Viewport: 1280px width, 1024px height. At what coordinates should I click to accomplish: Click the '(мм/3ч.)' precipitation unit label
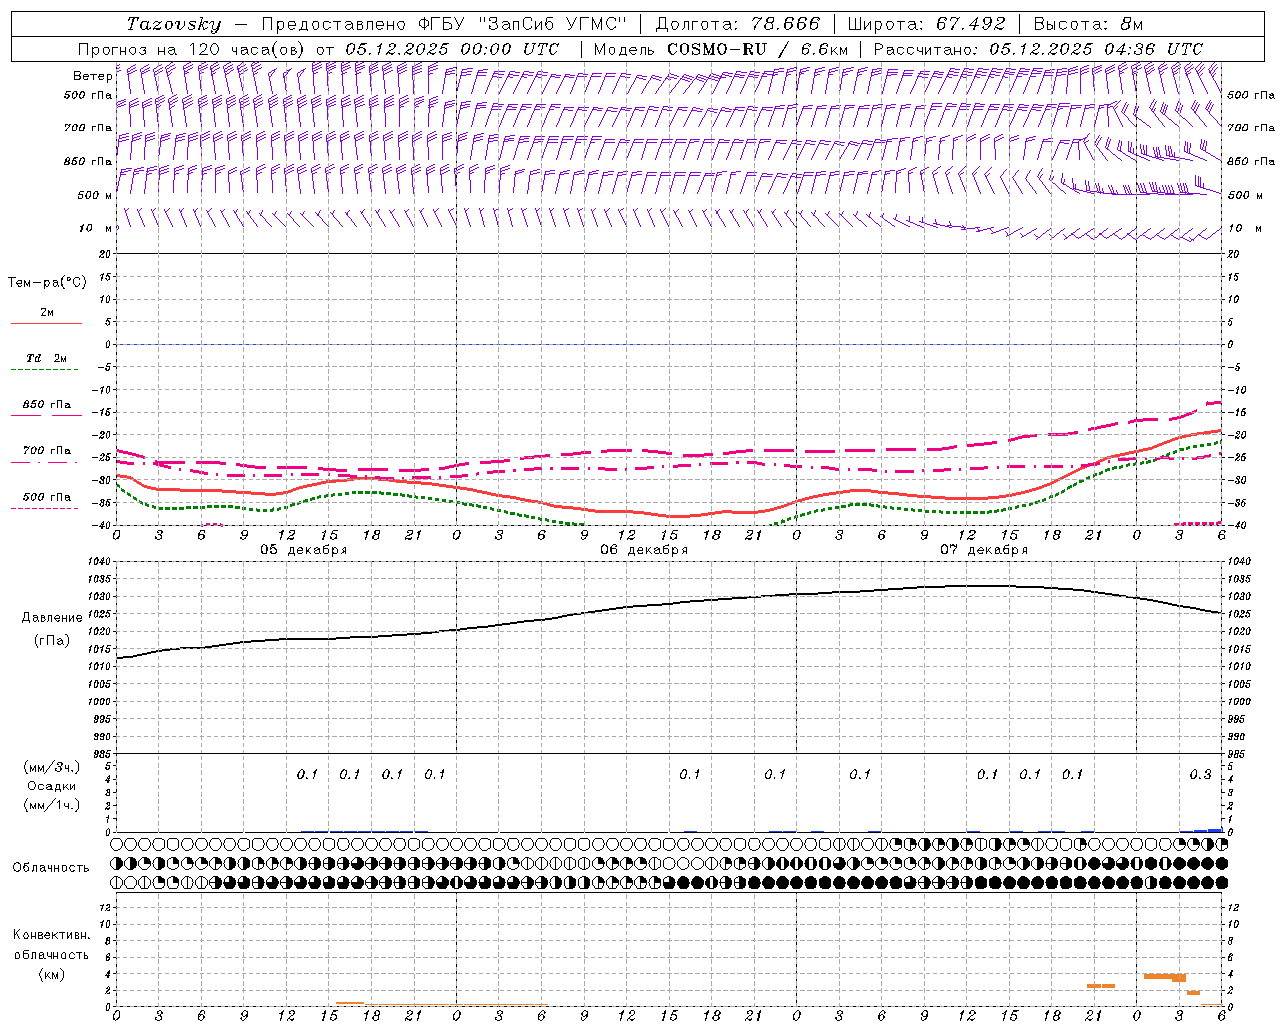click(52, 767)
